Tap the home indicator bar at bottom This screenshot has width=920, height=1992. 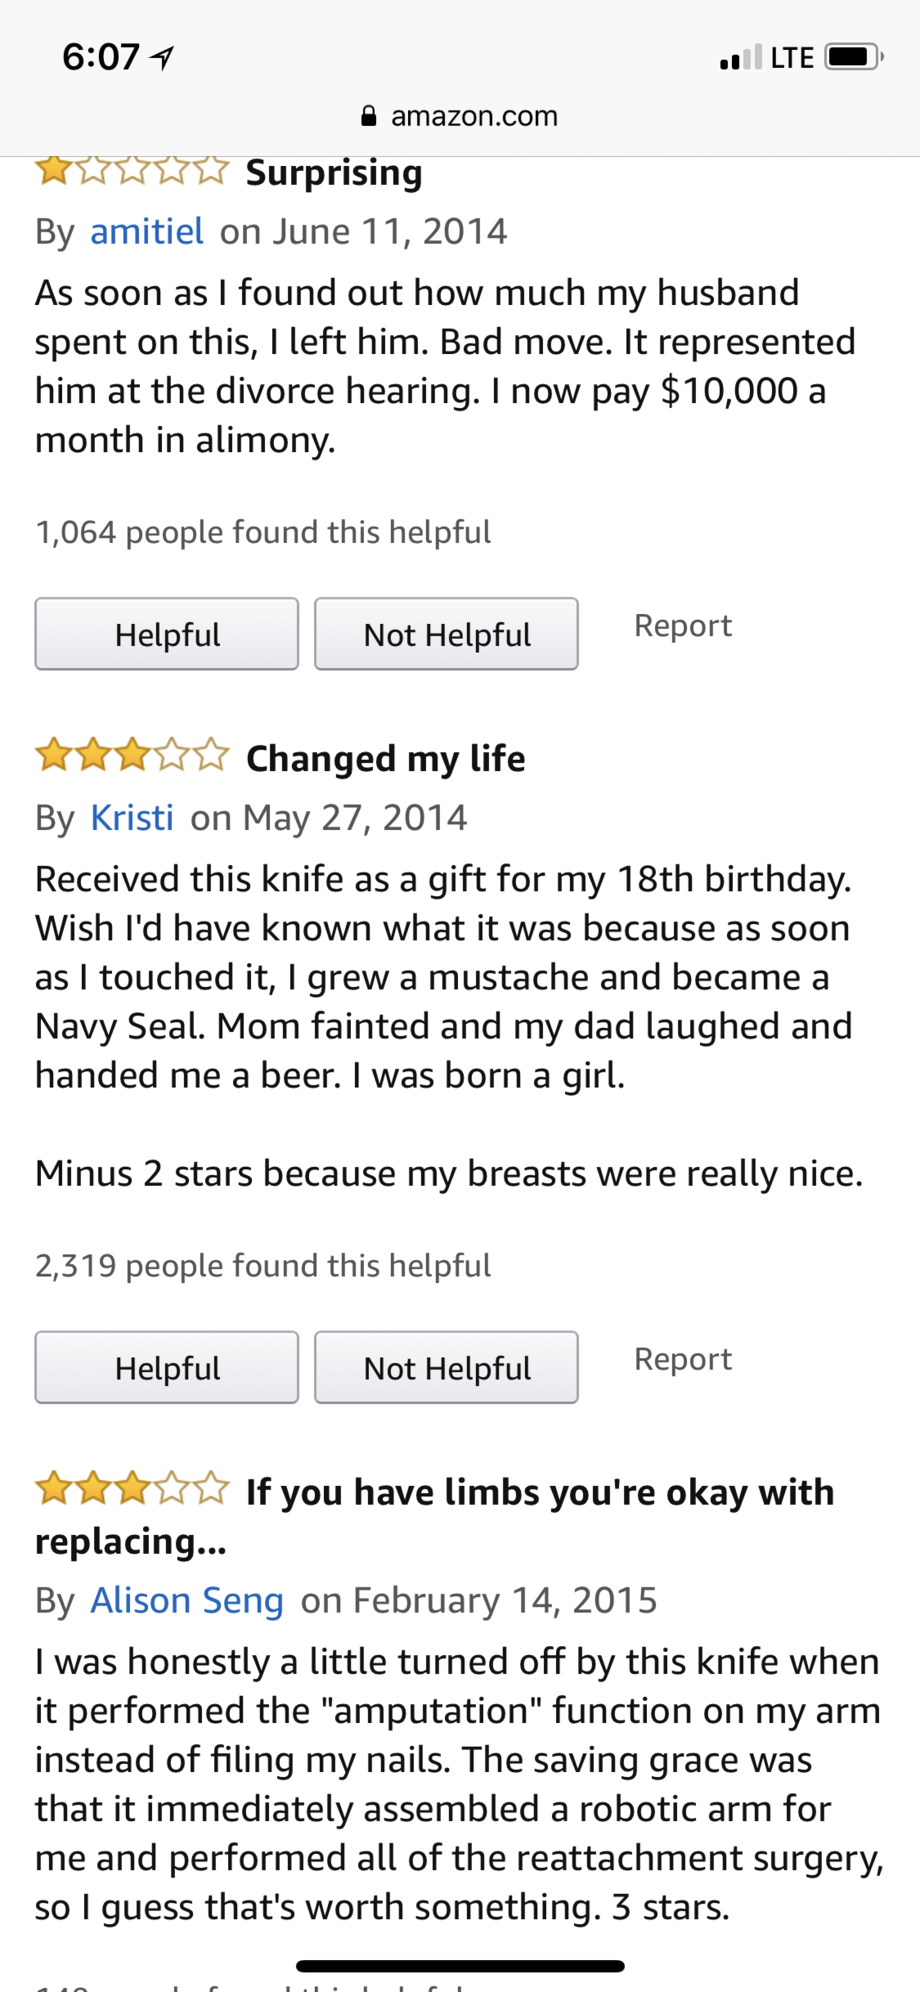pyautogui.click(x=460, y=1966)
